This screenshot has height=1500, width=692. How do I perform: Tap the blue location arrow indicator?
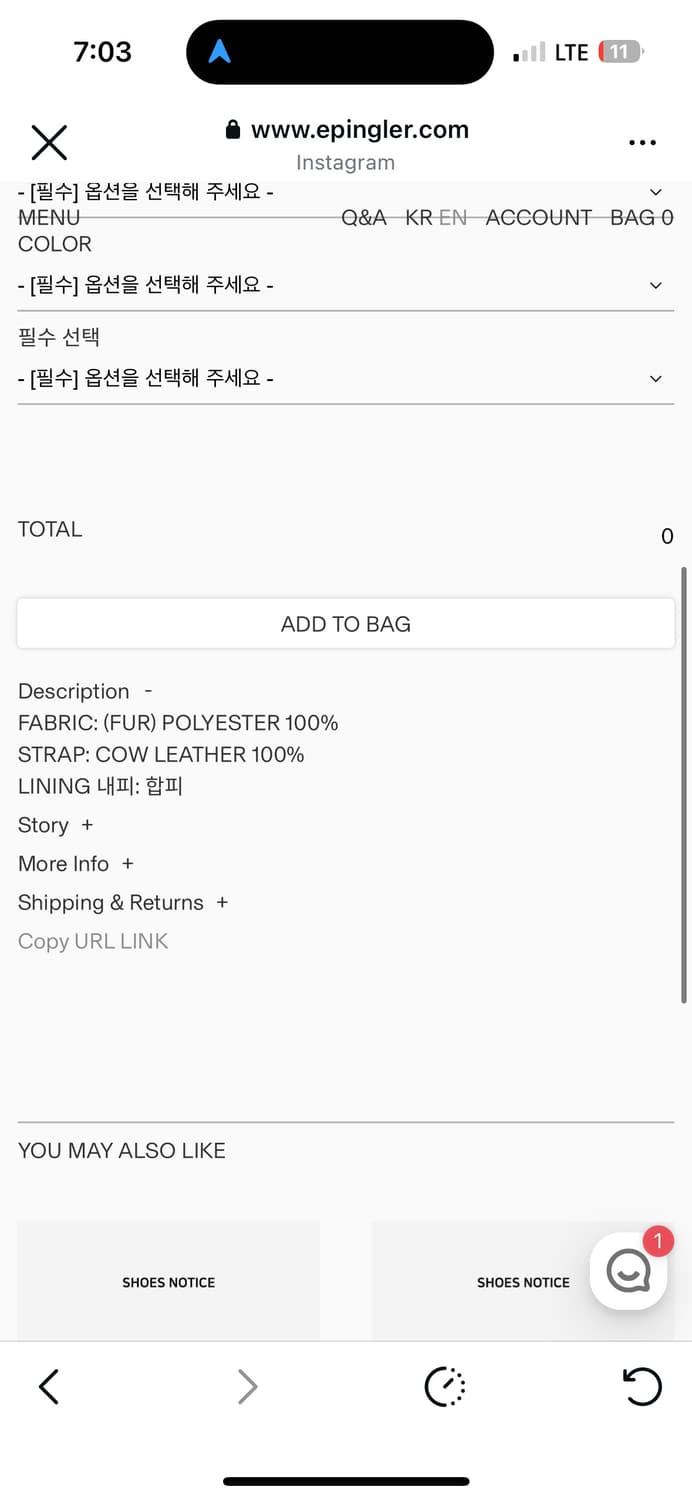(x=219, y=52)
